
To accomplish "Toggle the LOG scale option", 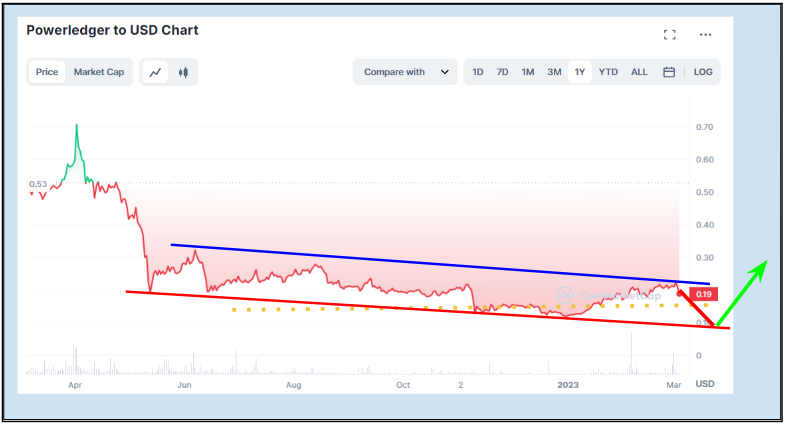I will pyautogui.click(x=703, y=72).
